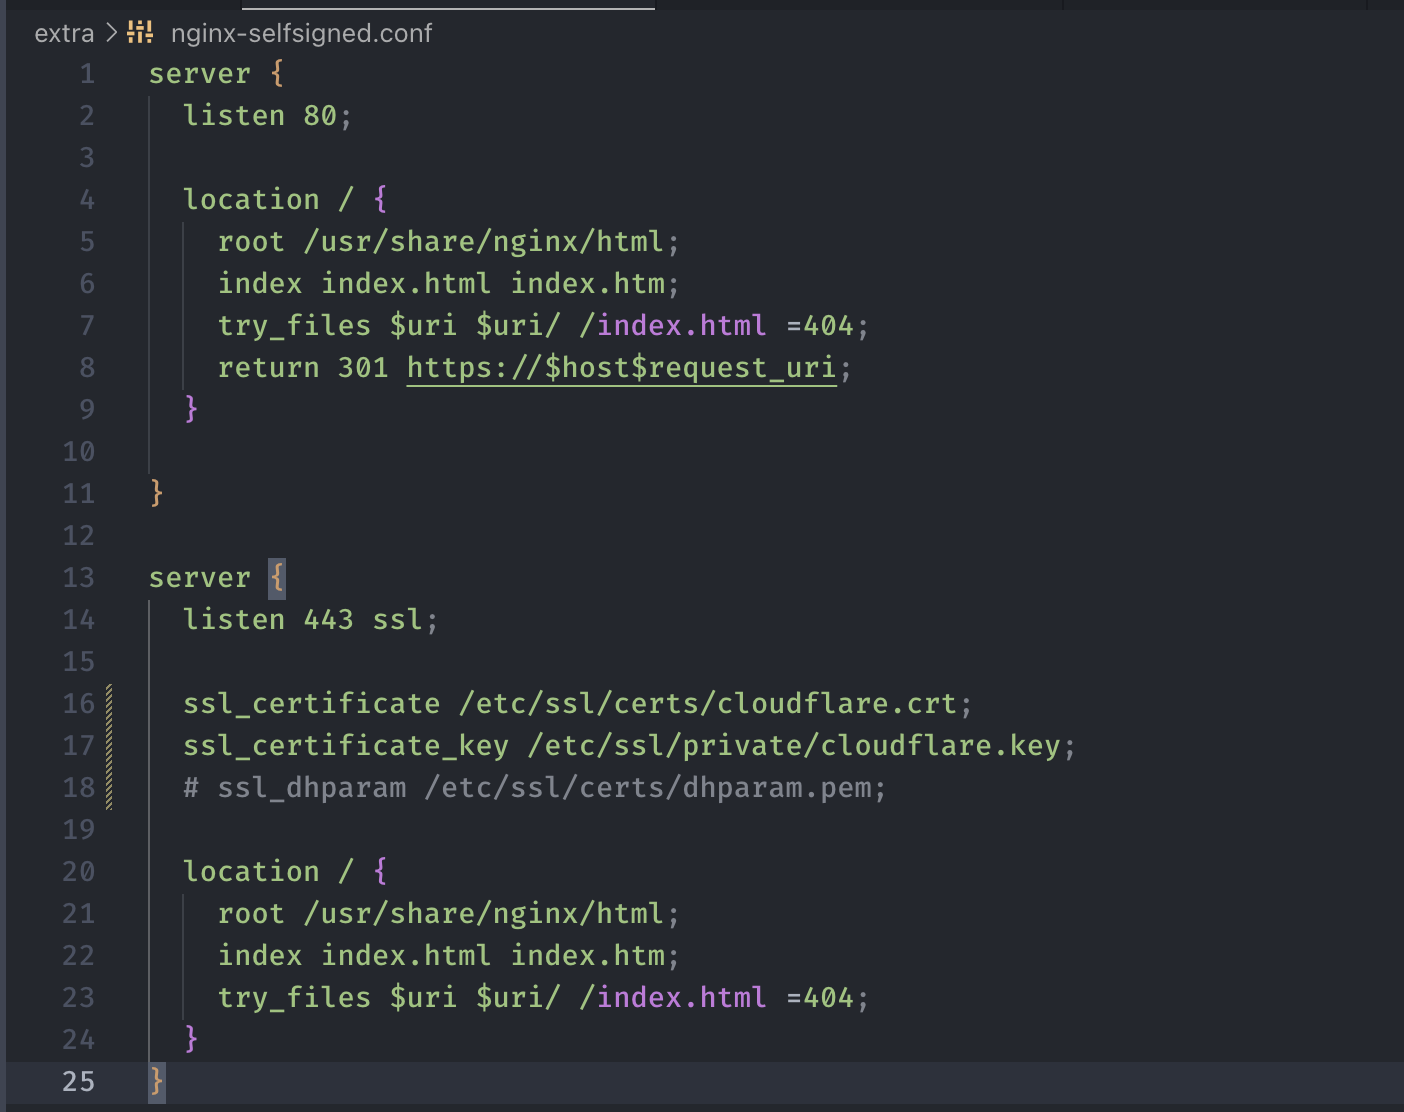Click the highlighted opening brace on line 13
Viewport: 1404px width, 1112px height.
277,578
